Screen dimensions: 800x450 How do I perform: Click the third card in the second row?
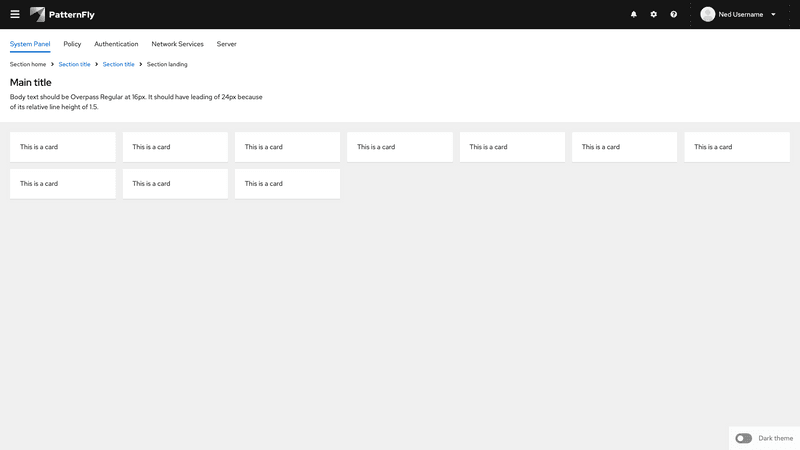(287, 184)
